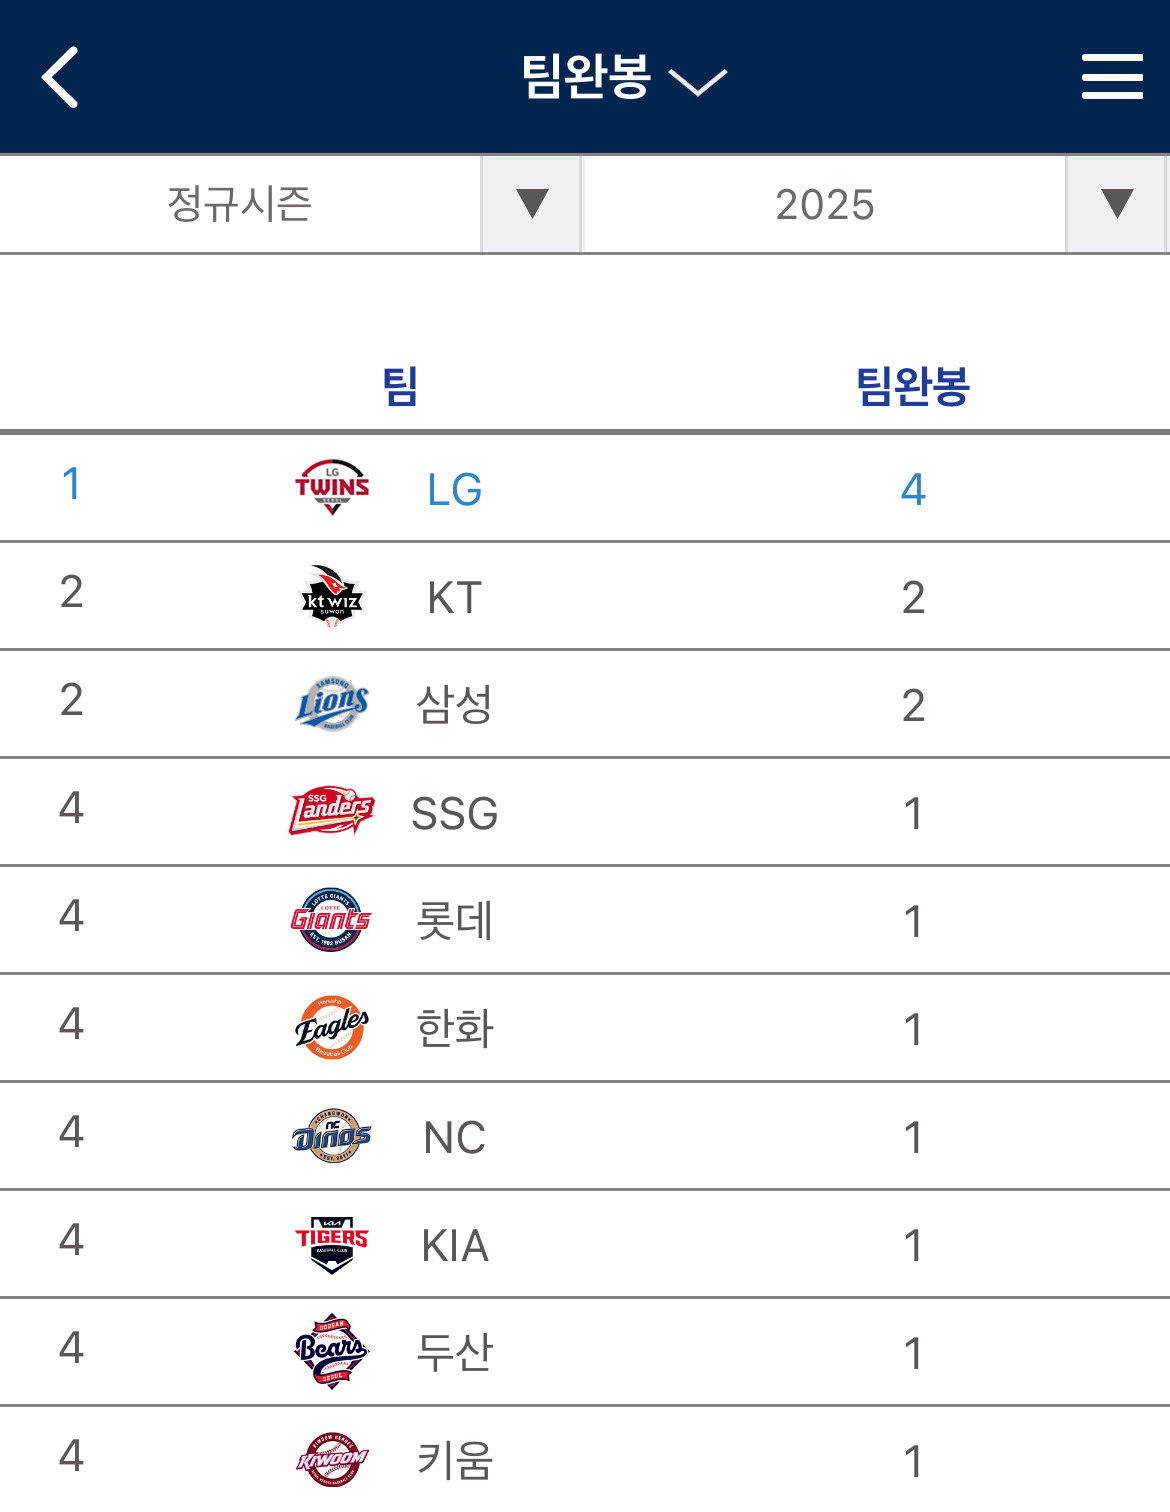Open the 정규시즌 season type dropdown
Viewport: 1170px width, 1512px height.
[290, 204]
